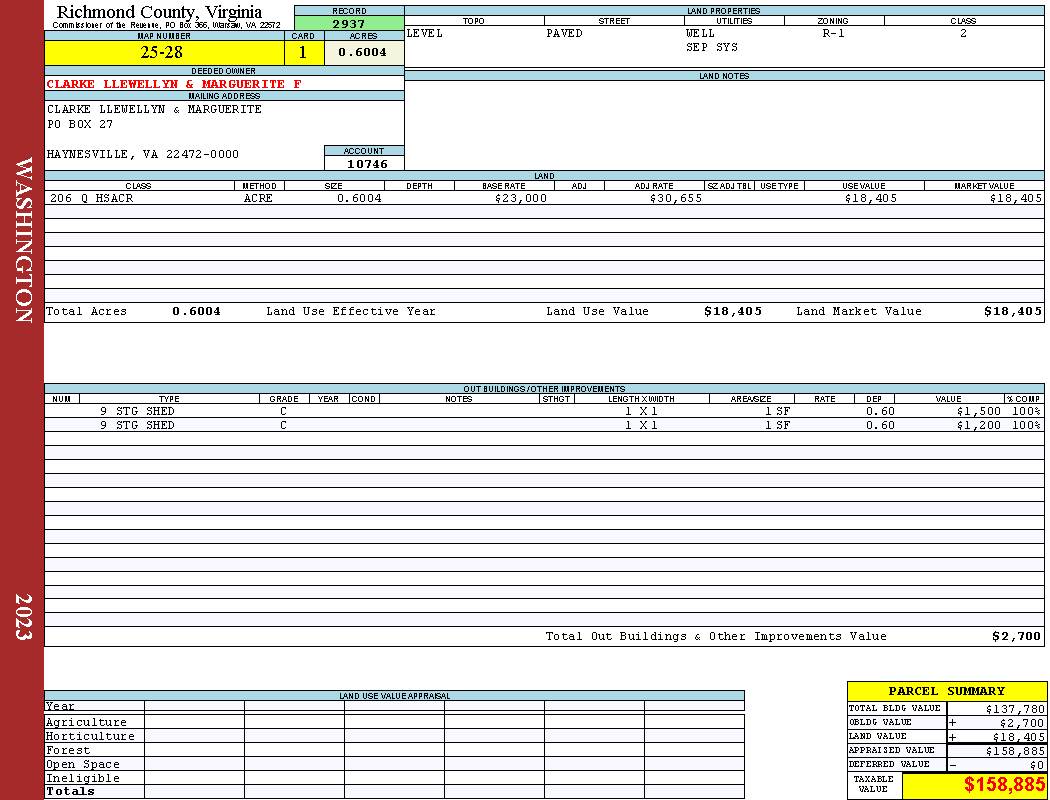Screen dimensions: 1050x800
Task: Select land class 206 Q HSACR
Action: 92,198
